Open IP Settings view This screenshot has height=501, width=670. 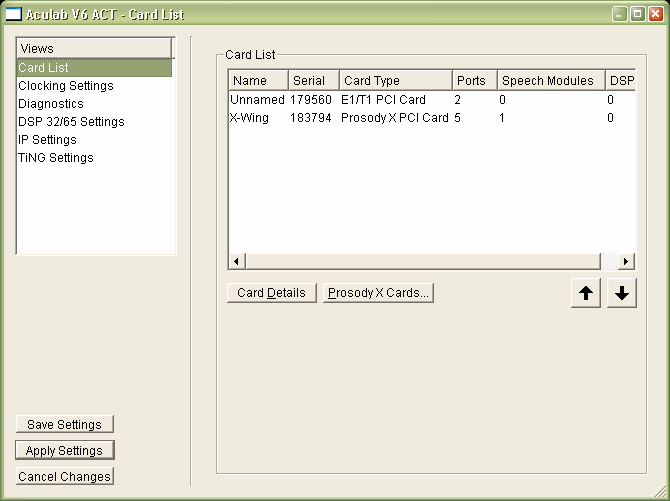pos(47,140)
